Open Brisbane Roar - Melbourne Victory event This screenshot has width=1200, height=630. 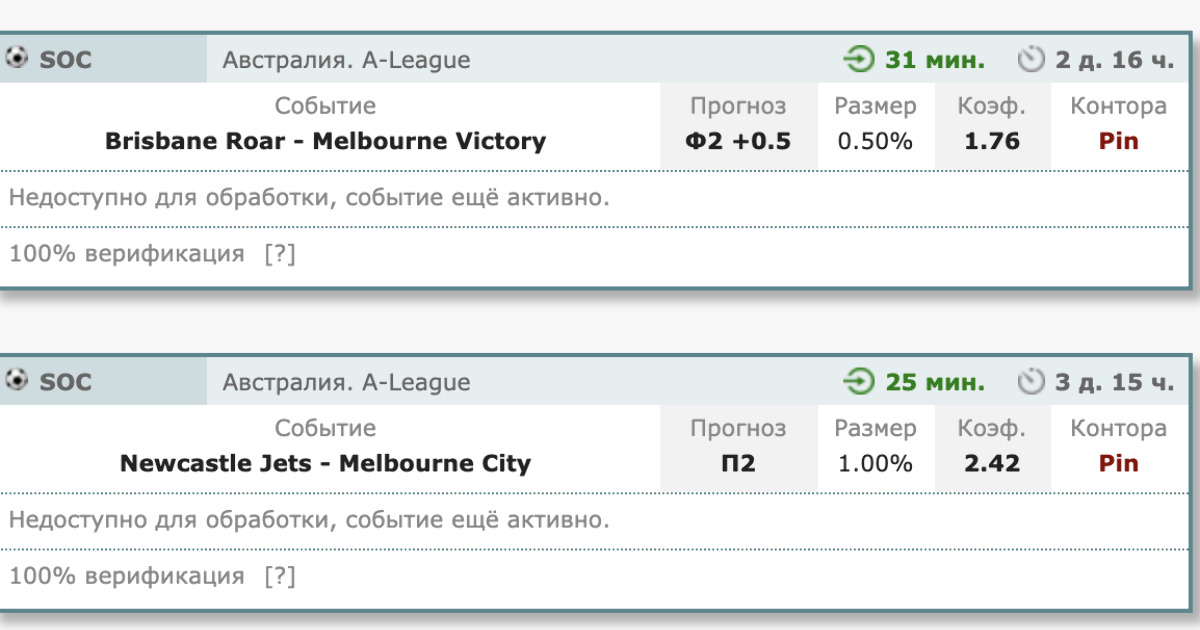(x=326, y=141)
